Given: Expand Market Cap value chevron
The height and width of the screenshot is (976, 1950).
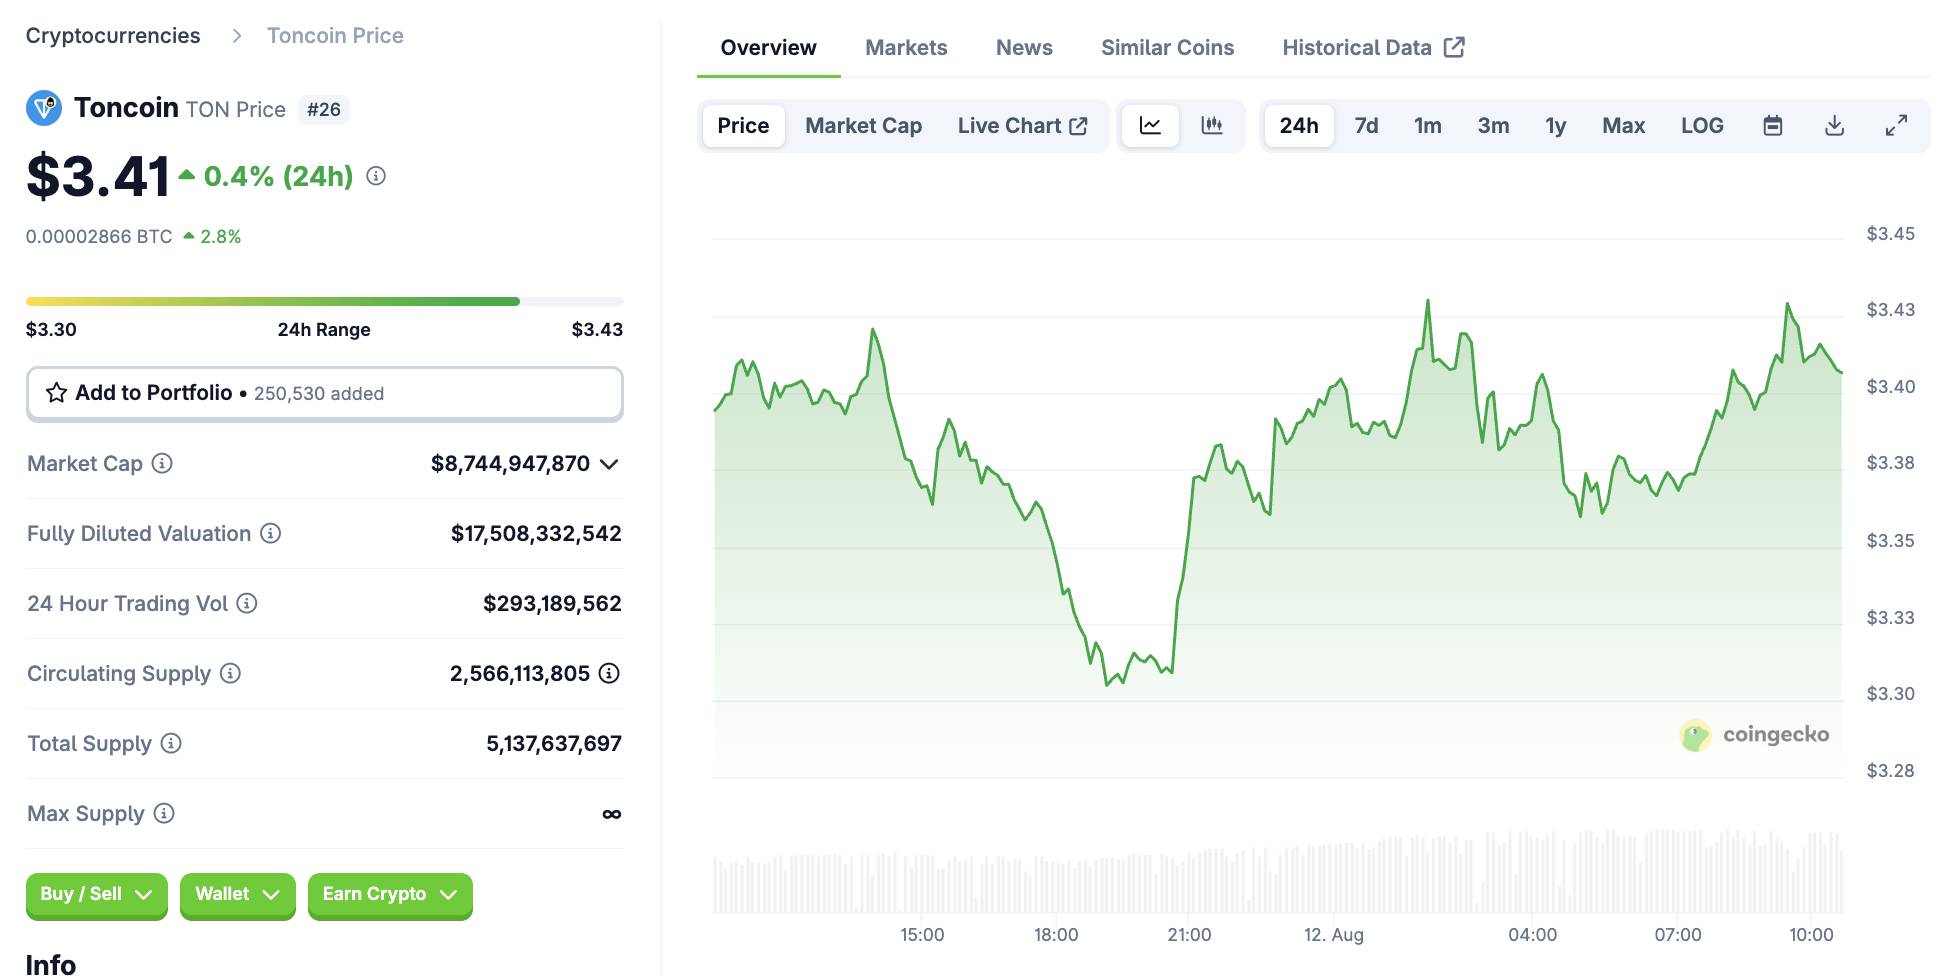Looking at the screenshot, I should point(609,464).
